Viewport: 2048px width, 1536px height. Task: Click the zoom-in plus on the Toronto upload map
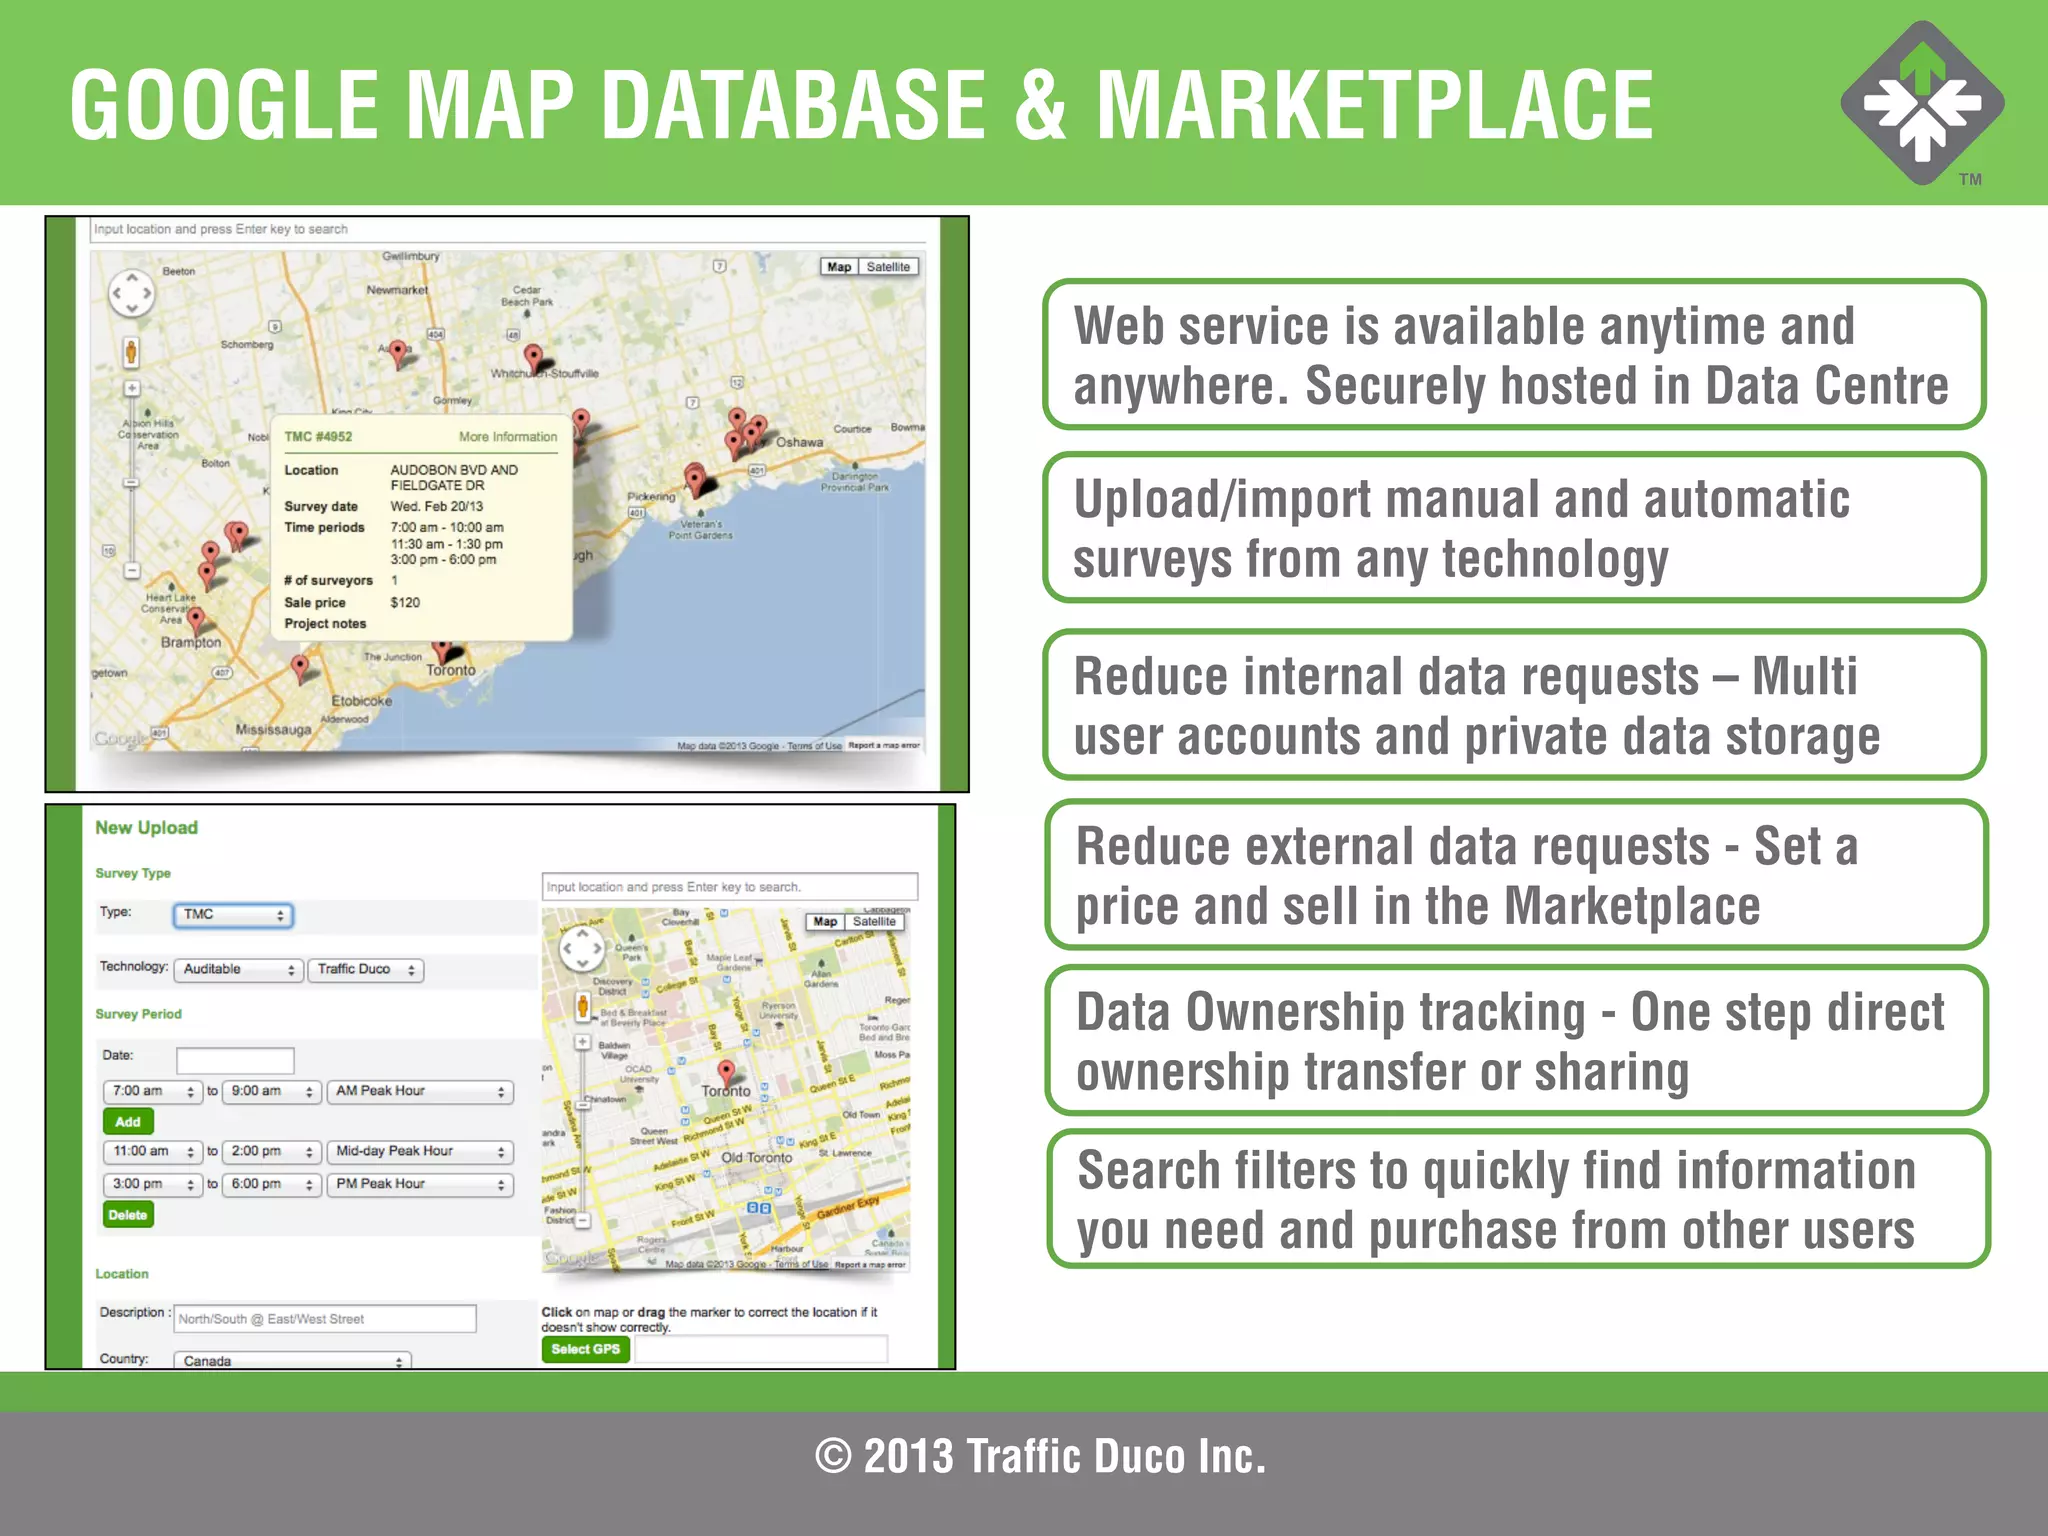pyautogui.click(x=583, y=1042)
